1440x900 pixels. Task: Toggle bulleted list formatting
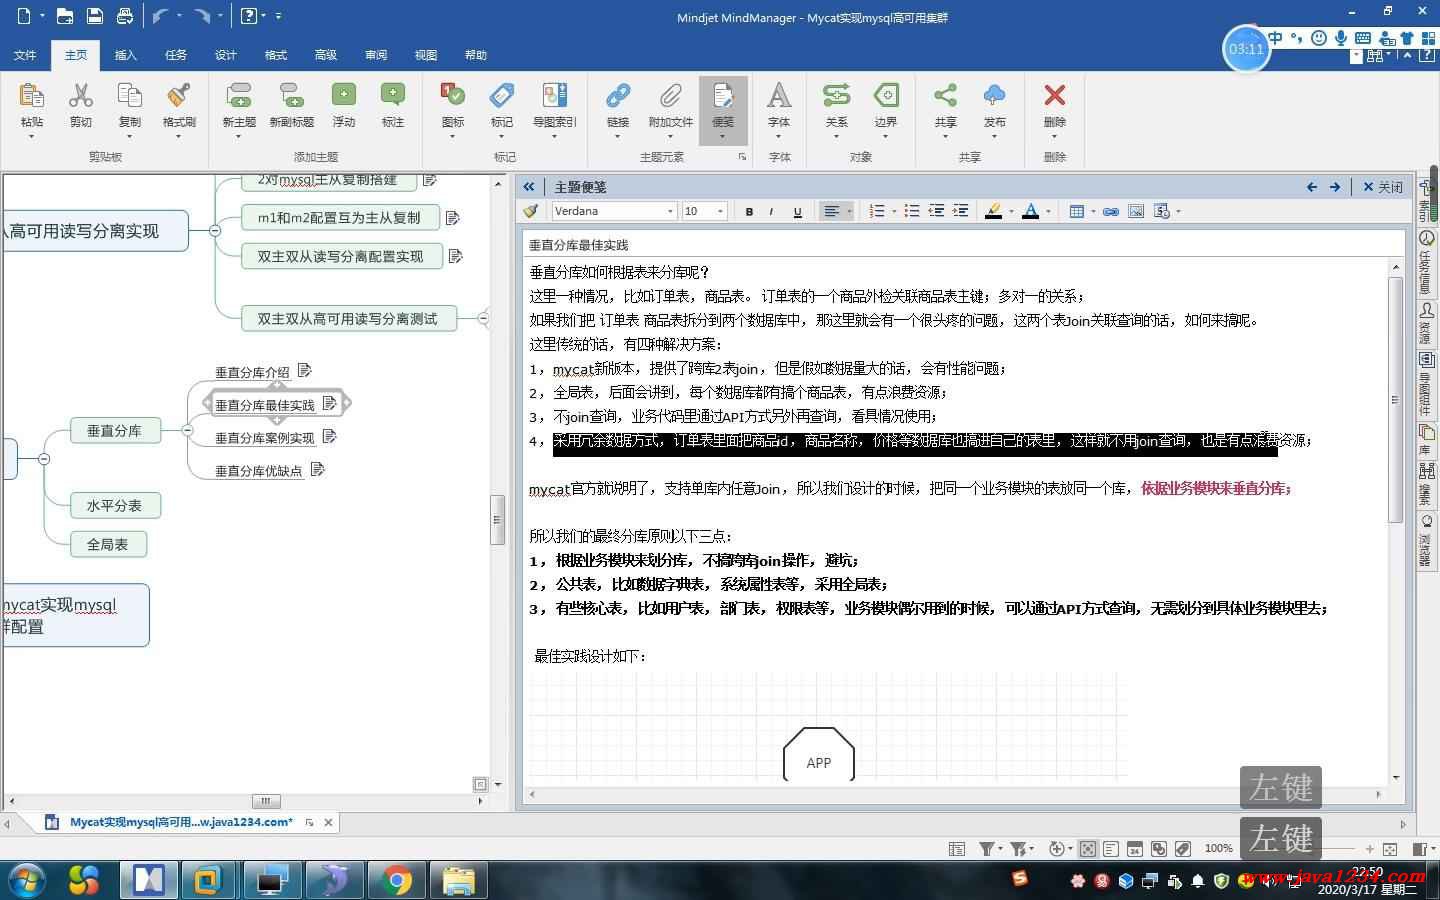pyautogui.click(x=911, y=211)
